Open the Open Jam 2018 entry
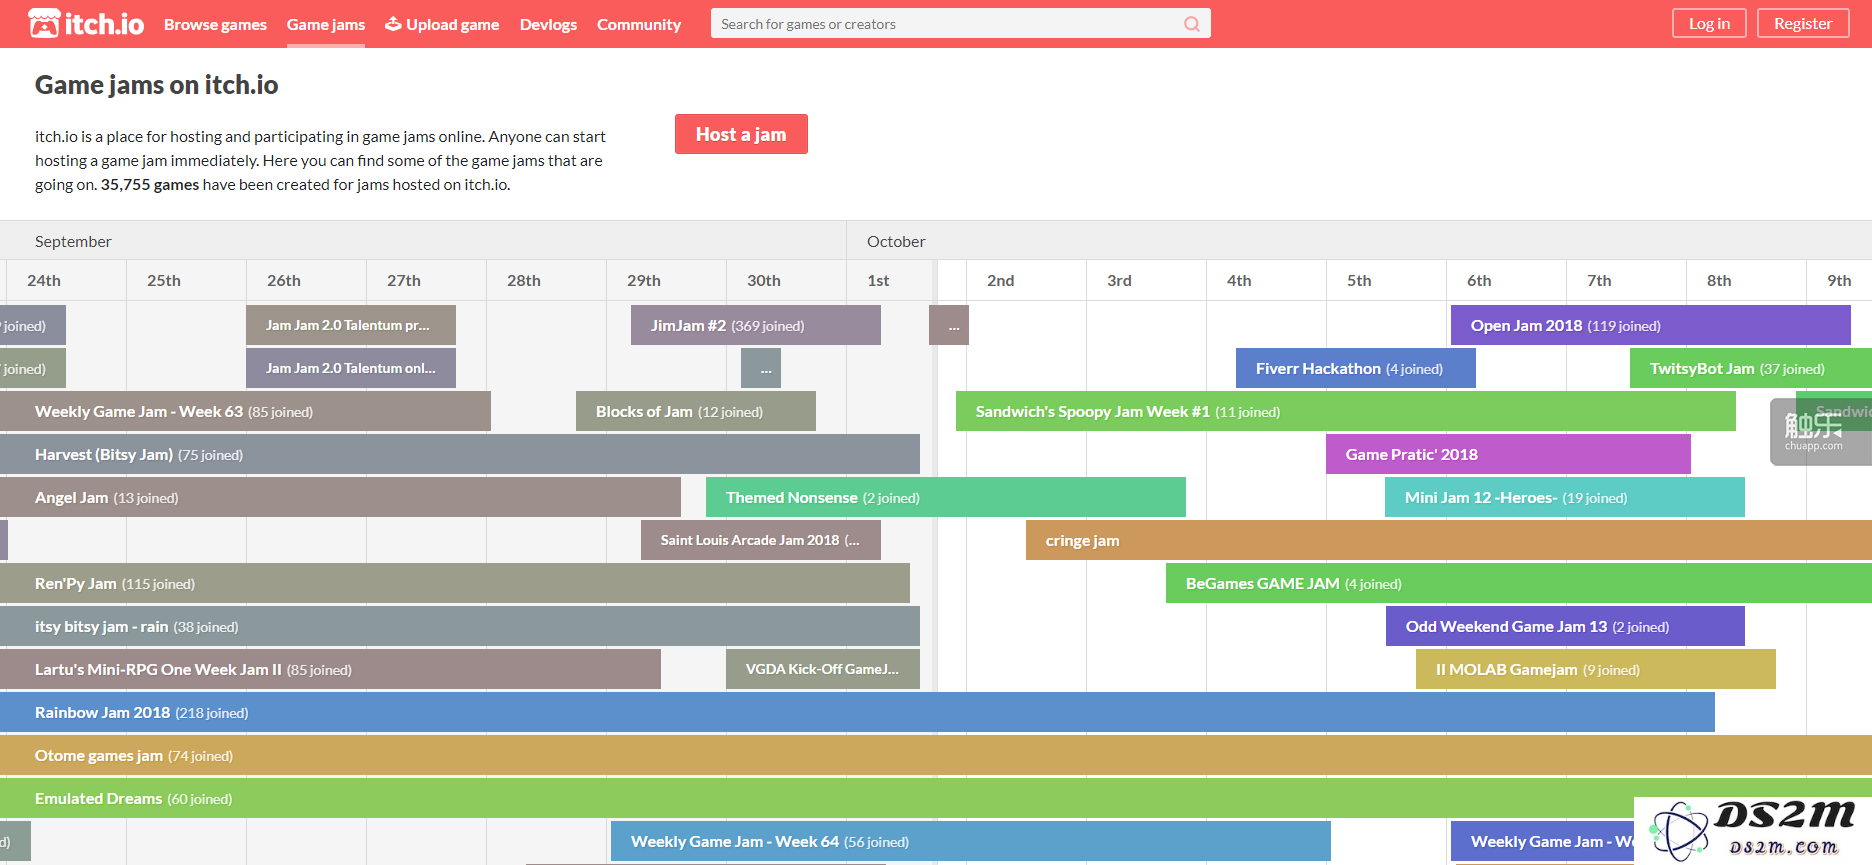This screenshot has height=865, width=1872. [1651, 325]
